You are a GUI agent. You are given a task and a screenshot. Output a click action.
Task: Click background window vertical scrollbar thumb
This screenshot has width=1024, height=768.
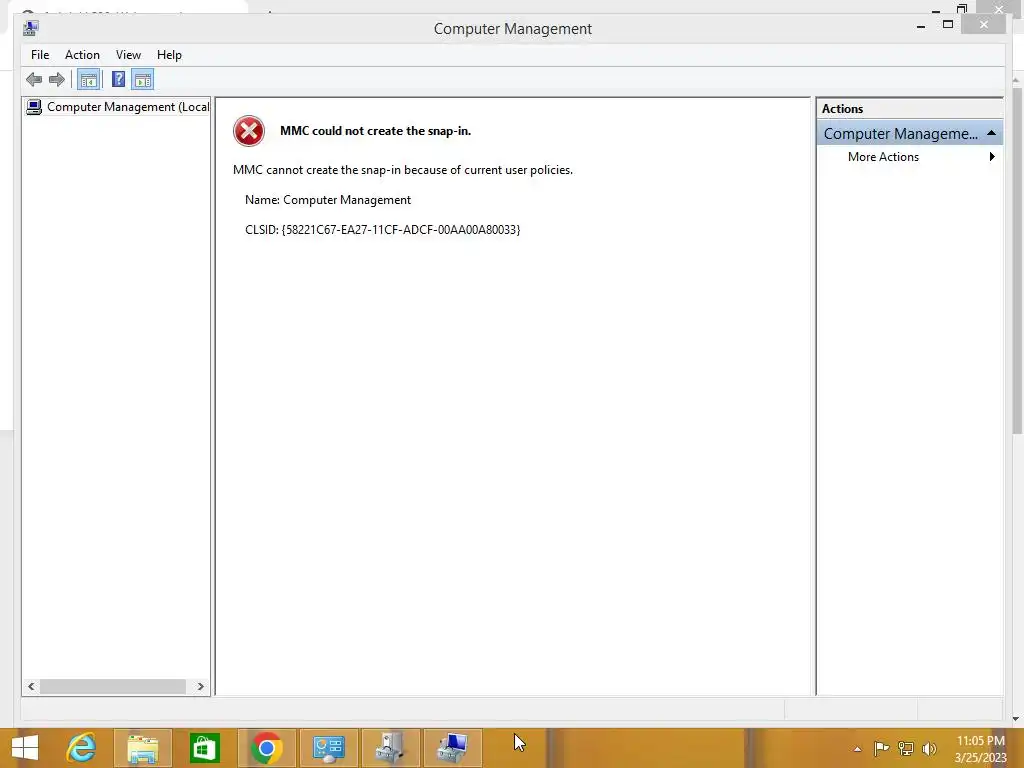tap(1017, 260)
